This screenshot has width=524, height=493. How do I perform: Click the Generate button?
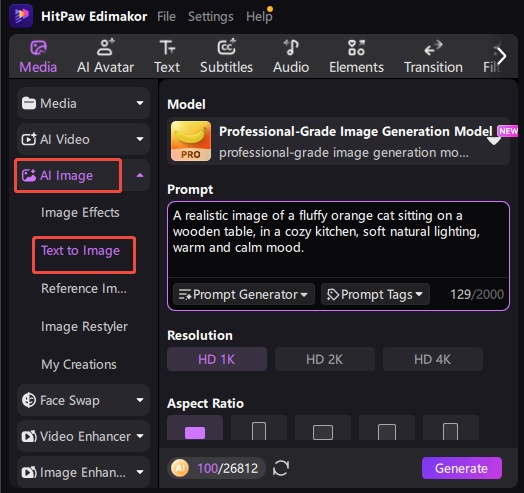tap(462, 468)
